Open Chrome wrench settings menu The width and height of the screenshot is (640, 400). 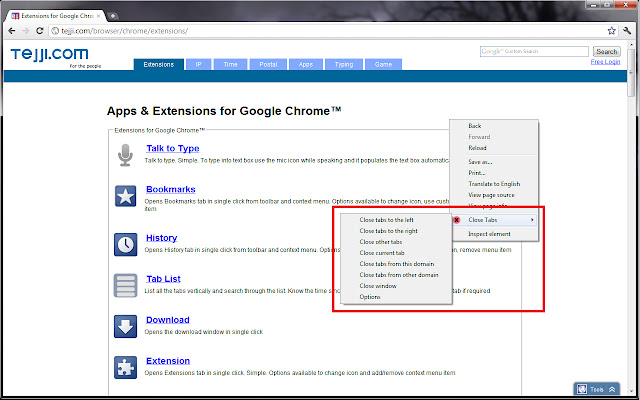pyautogui.click(x=626, y=31)
